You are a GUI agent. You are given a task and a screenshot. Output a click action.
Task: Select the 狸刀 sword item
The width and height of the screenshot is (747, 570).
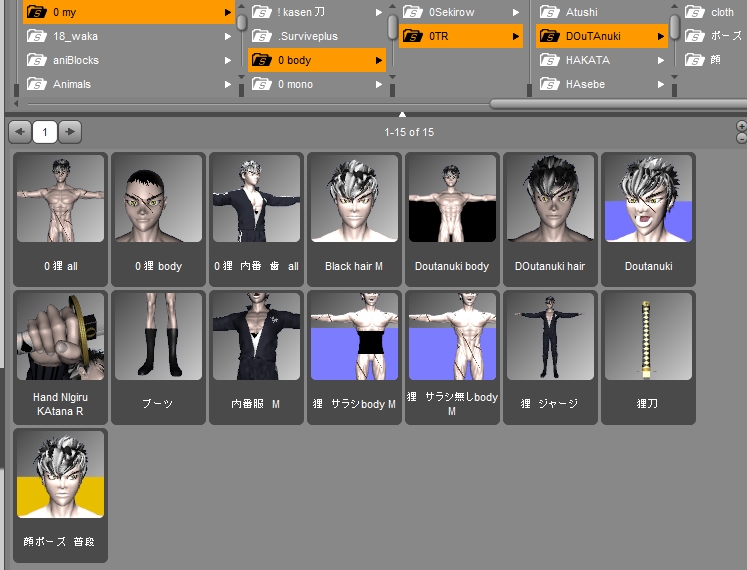point(648,357)
